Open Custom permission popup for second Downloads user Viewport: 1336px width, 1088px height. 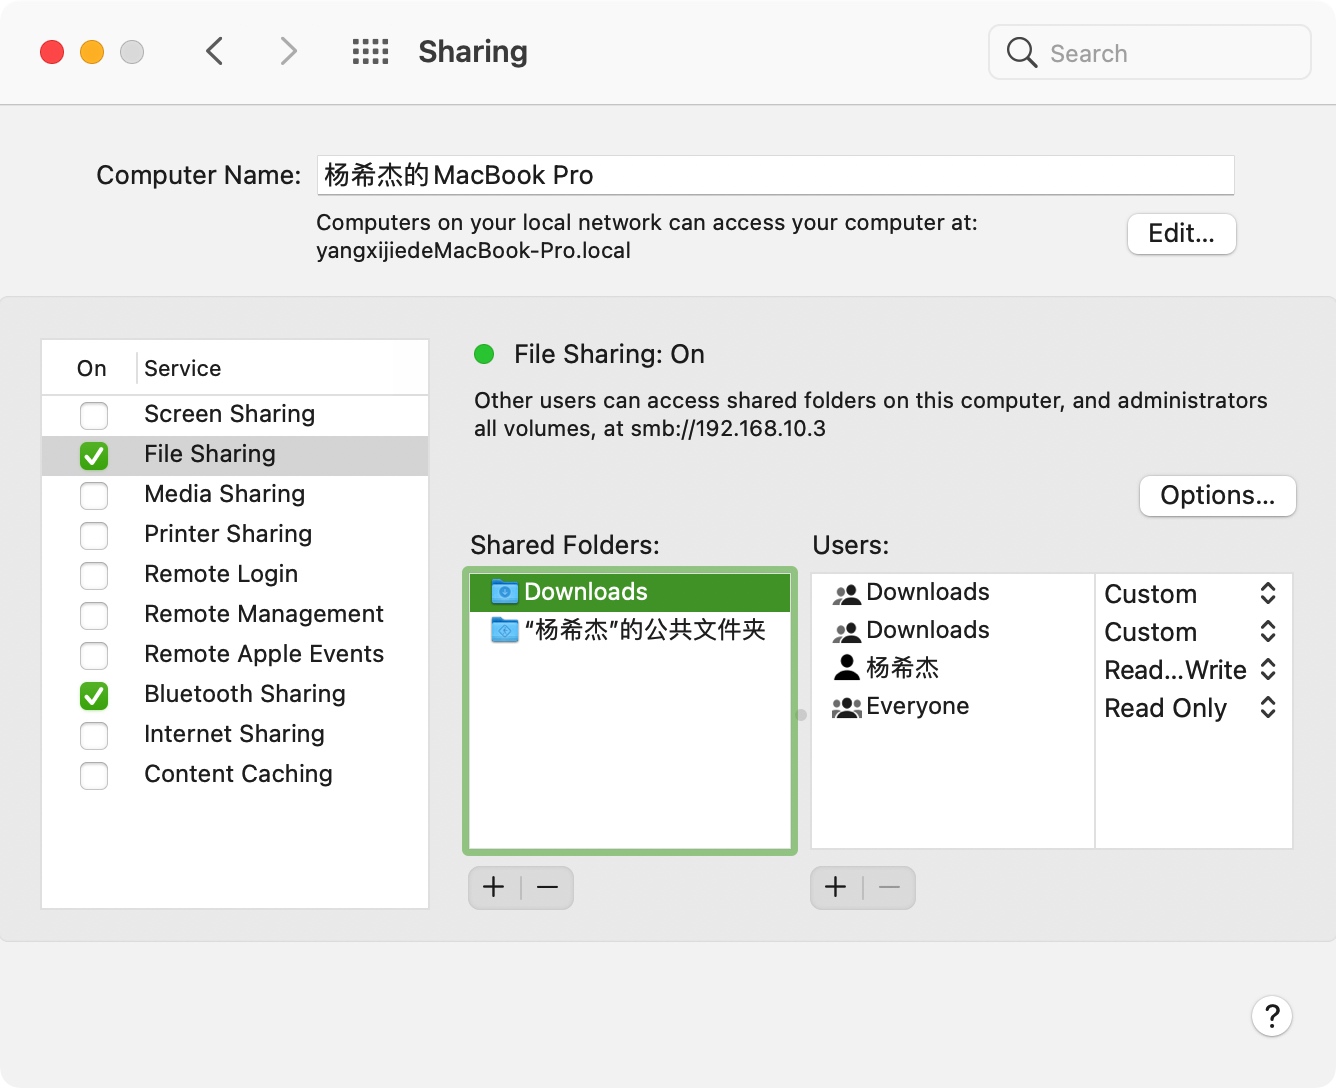click(1191, 632)
